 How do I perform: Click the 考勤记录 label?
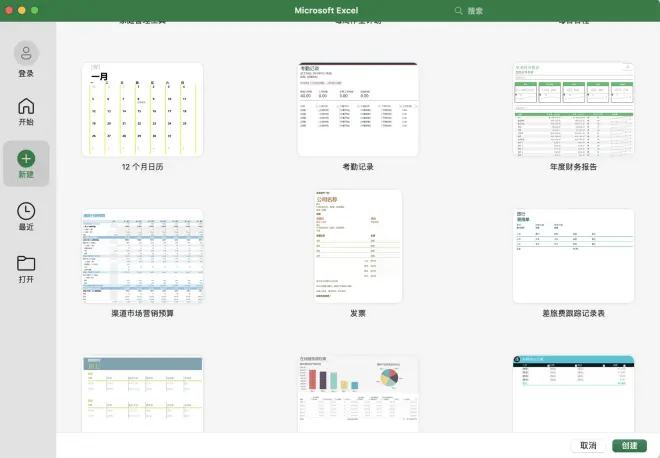[x=358, y=167]
